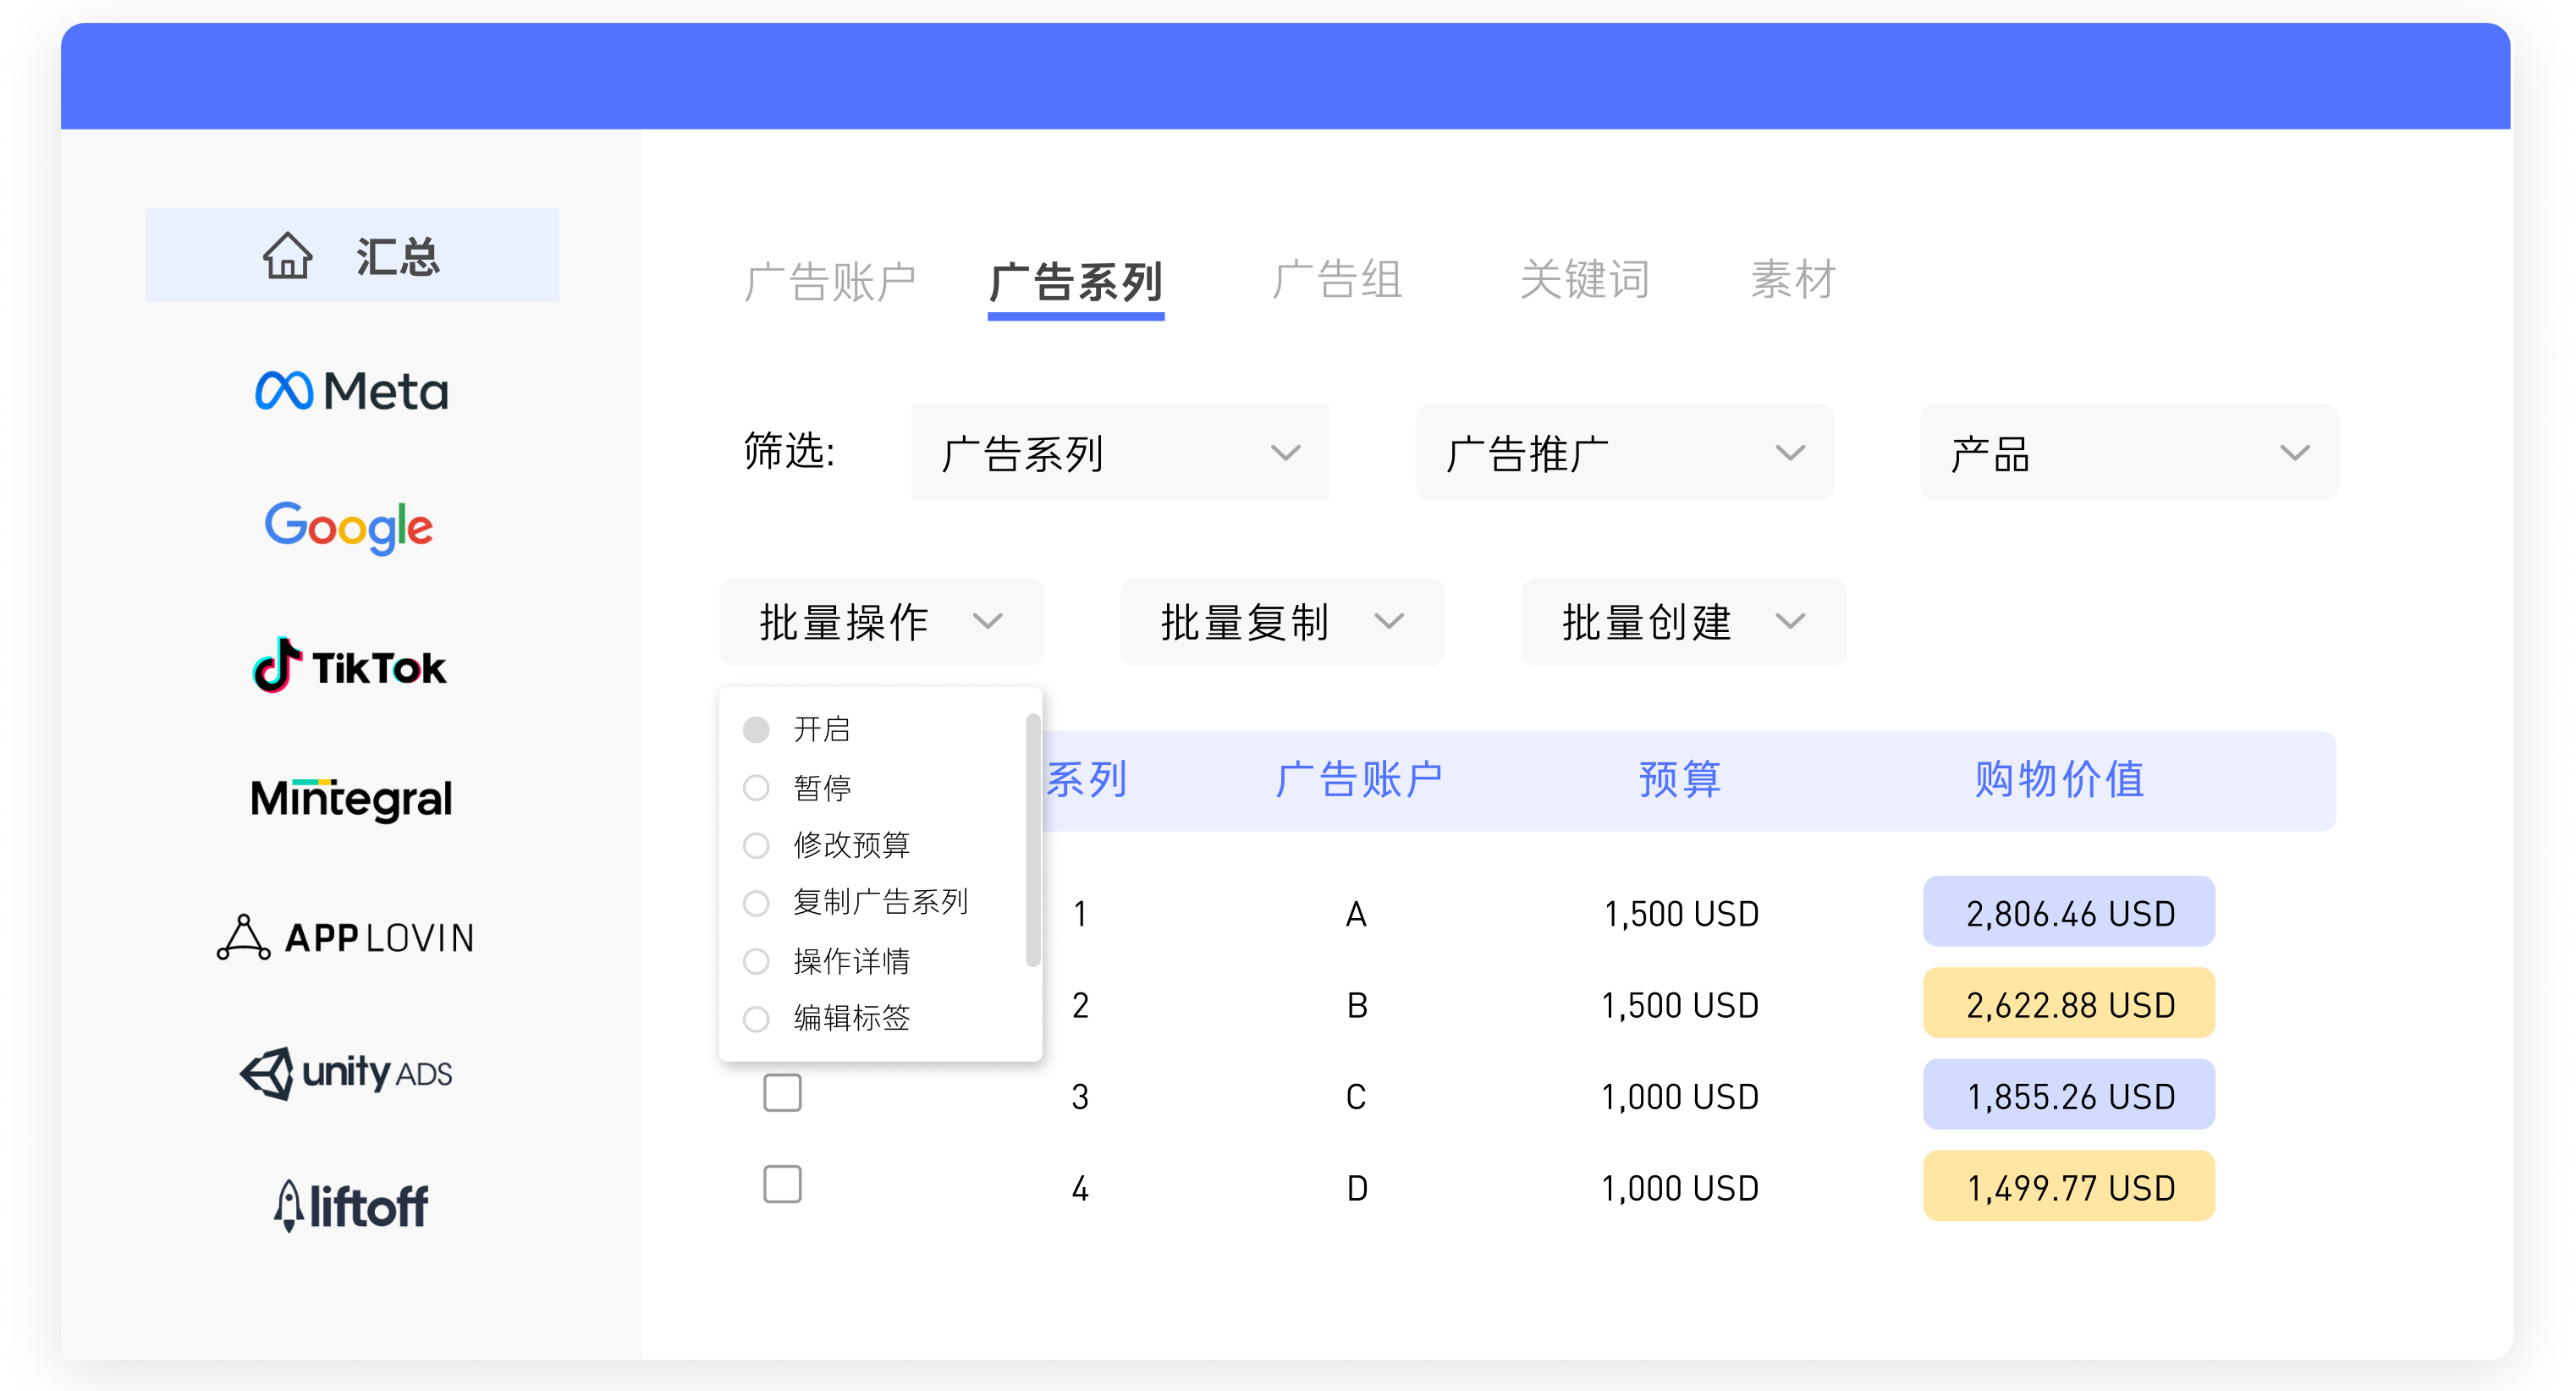
Task: Click the 批量复制 button
Action: pos(1282,622)
